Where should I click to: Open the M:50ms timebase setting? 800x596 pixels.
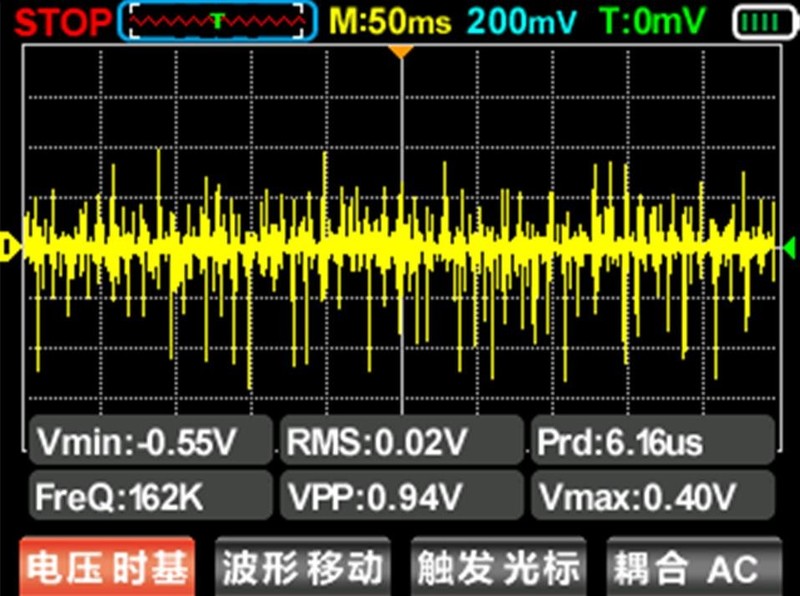(390, 21)
